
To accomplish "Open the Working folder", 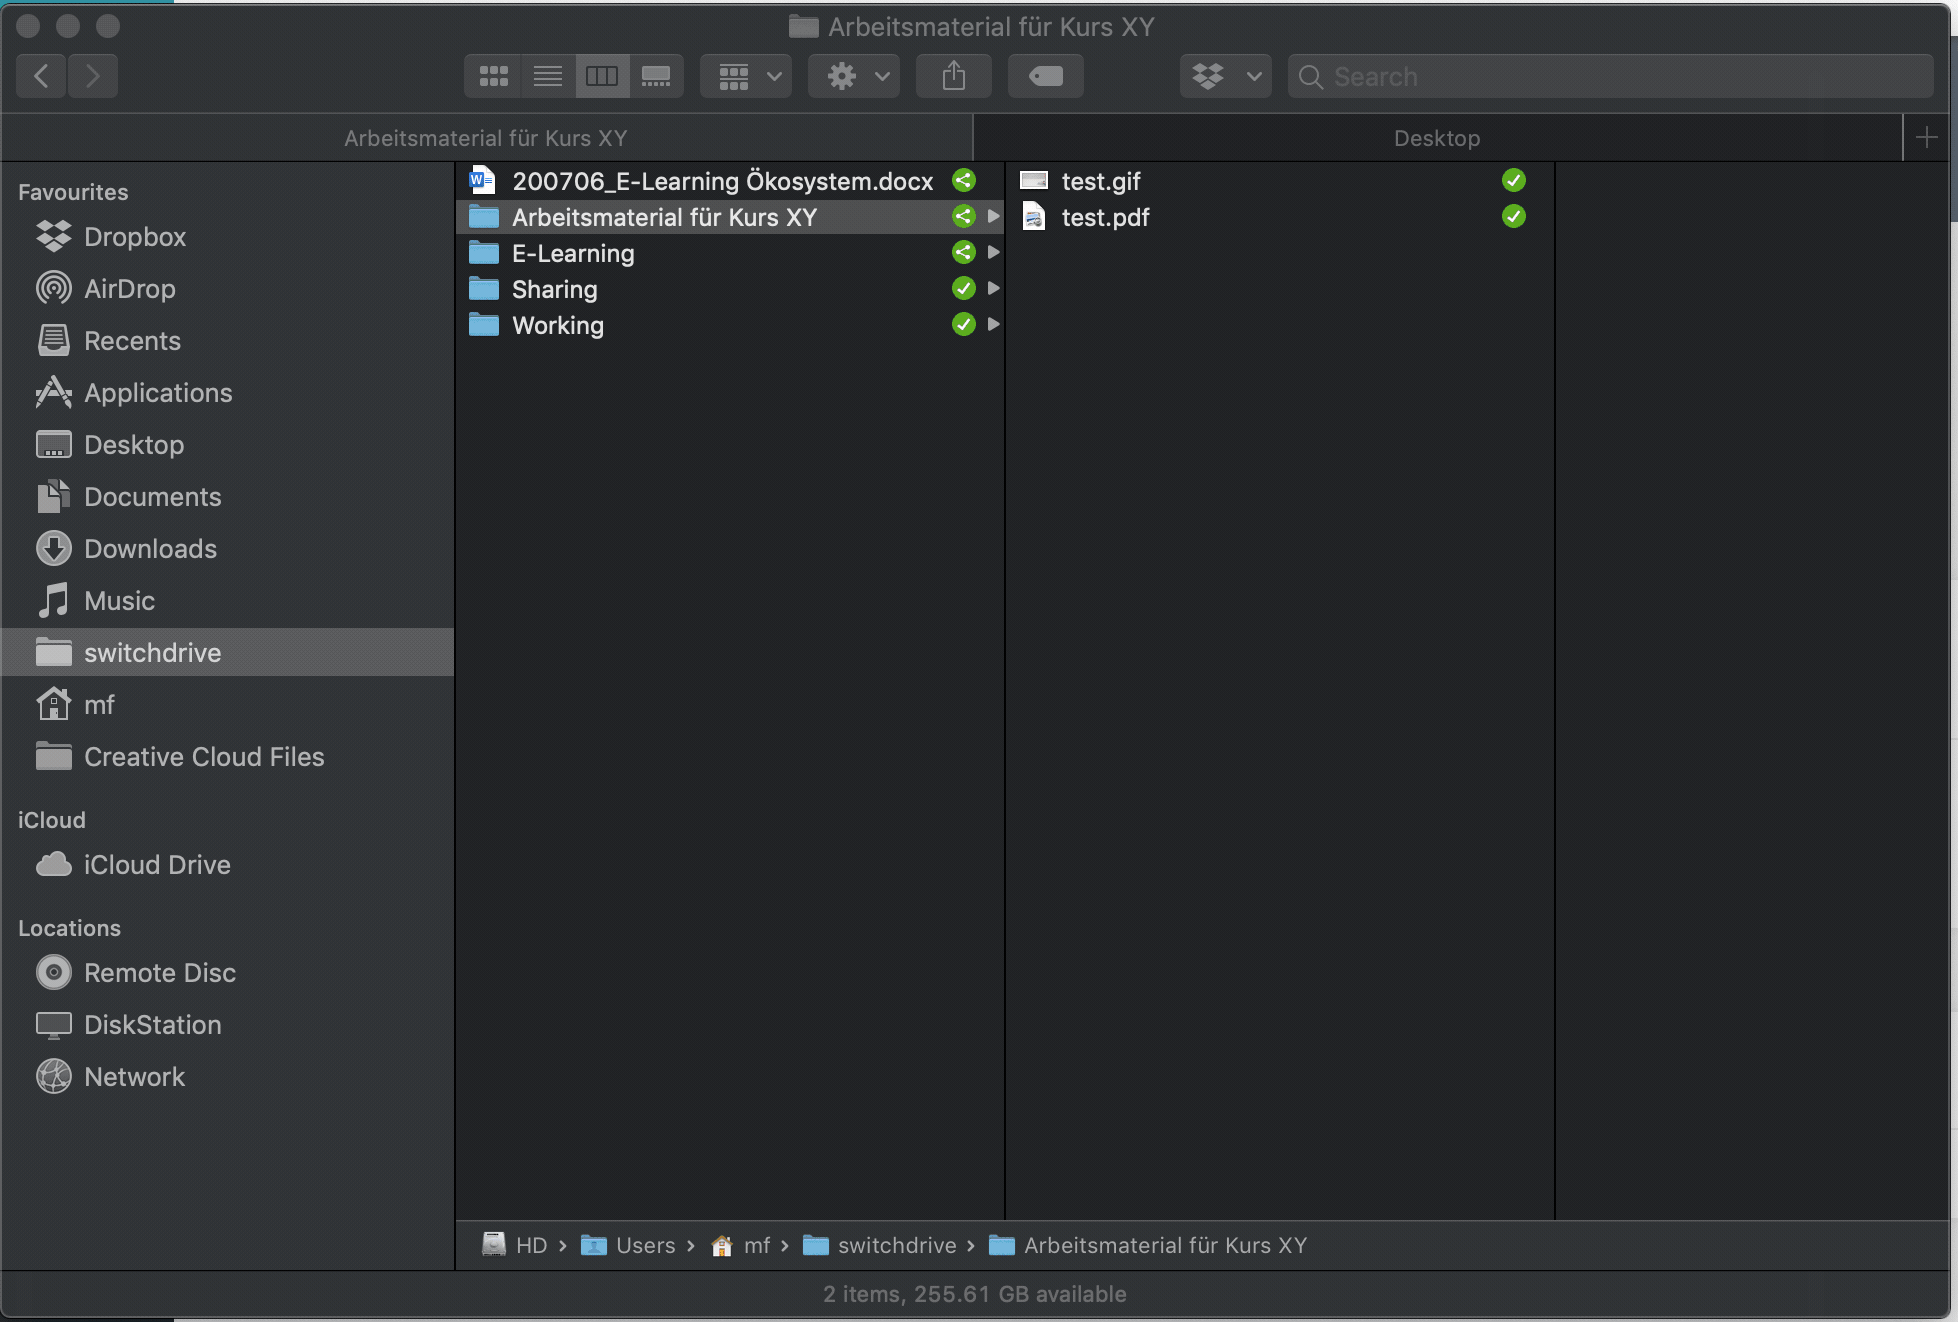I will point(558,325).
